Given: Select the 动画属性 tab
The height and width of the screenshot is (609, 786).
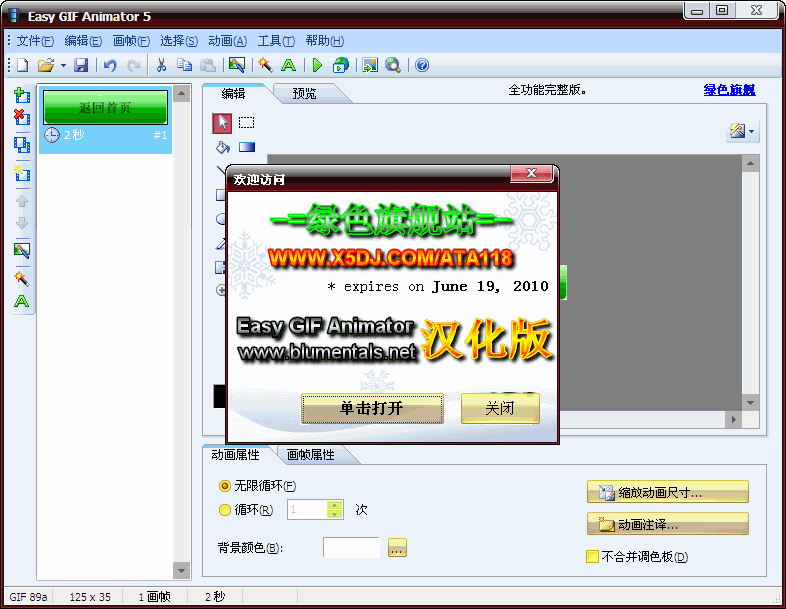Looking at the screenshot, I should point(236,455).
